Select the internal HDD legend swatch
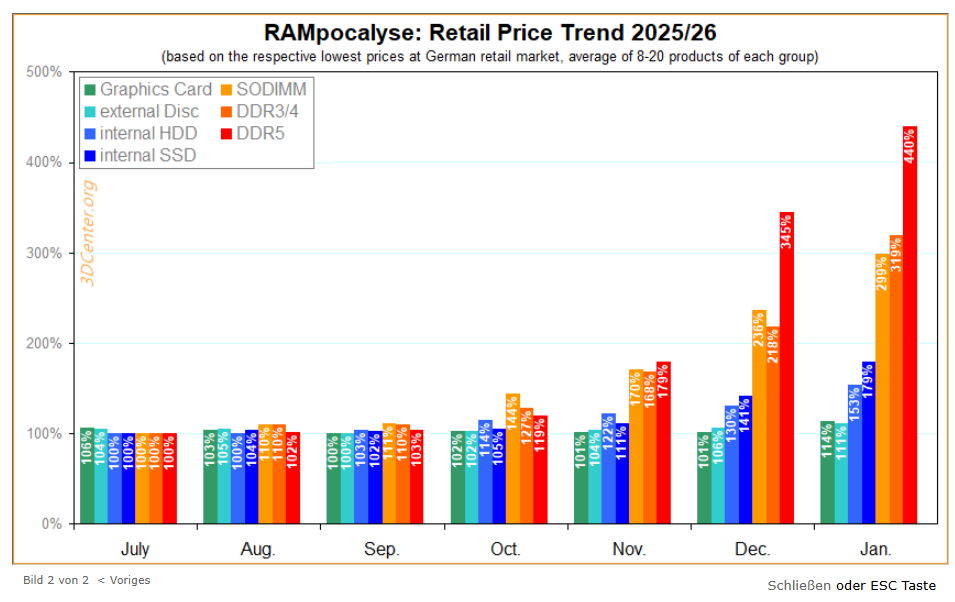This screenshot has height=602, width=955. [x=90, y=134]
